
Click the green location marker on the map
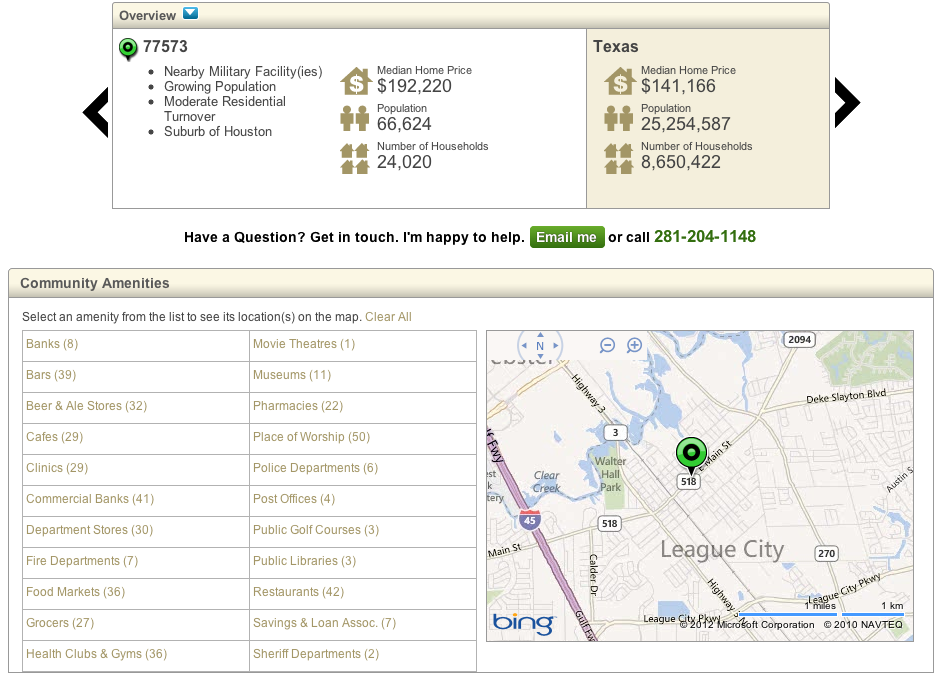pyautogui.click(x=691, y=454)
